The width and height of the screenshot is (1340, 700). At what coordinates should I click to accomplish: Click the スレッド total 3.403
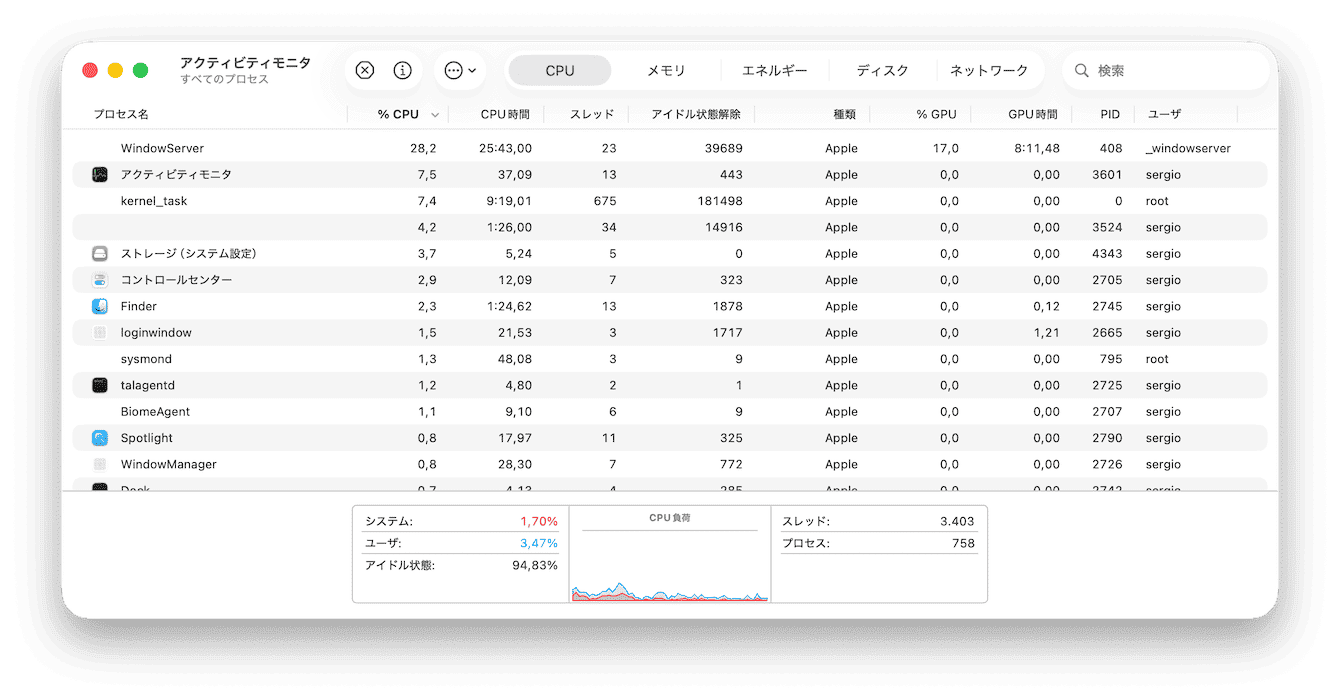coord(957,521)
